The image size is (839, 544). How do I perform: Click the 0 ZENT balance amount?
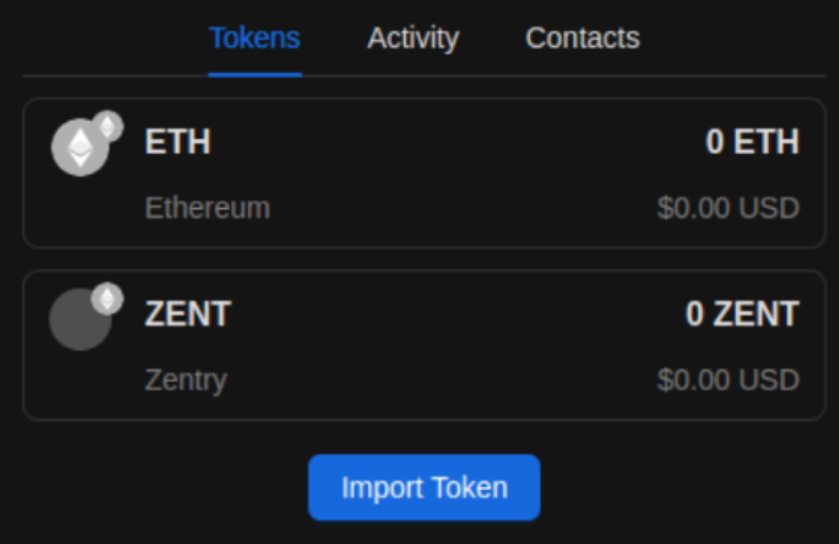(x=743, y=313)
